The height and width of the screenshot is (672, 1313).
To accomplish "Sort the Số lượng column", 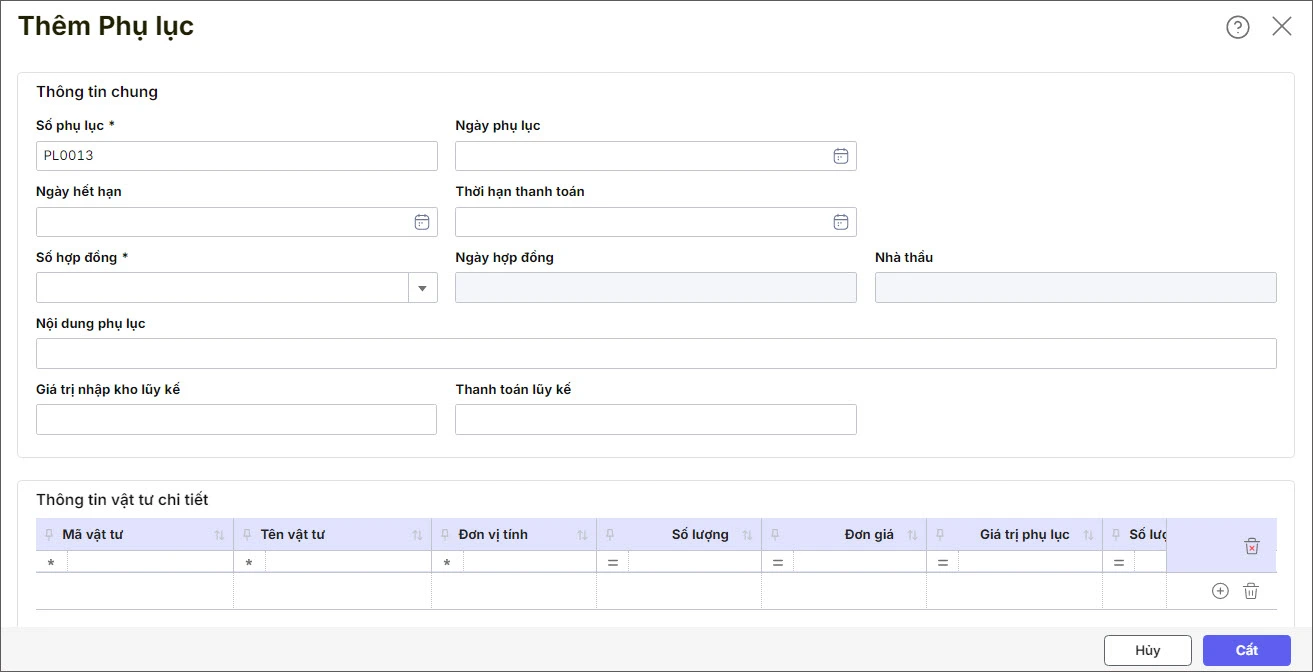I will [747, 536].
